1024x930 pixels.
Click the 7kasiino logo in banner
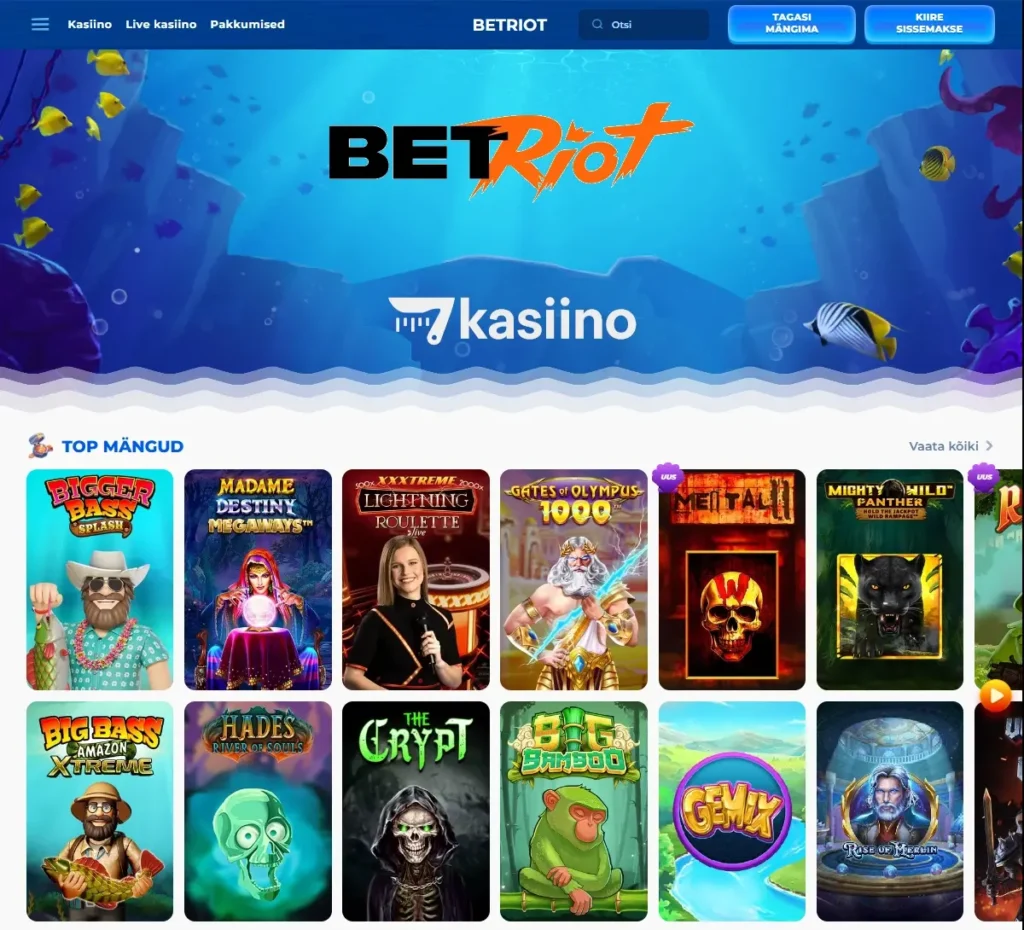512,321
